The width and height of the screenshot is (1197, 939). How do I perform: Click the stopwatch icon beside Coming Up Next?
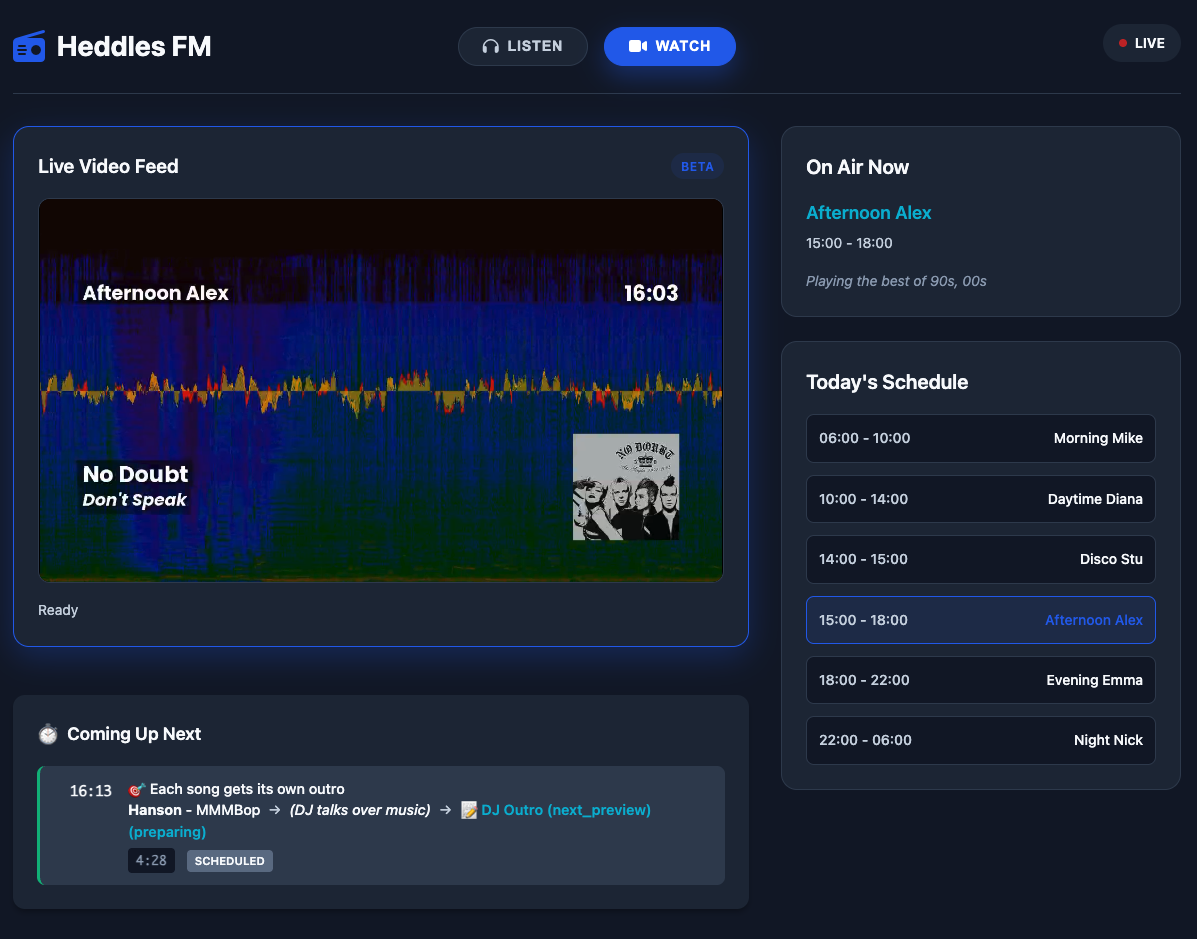pos(48,734)
